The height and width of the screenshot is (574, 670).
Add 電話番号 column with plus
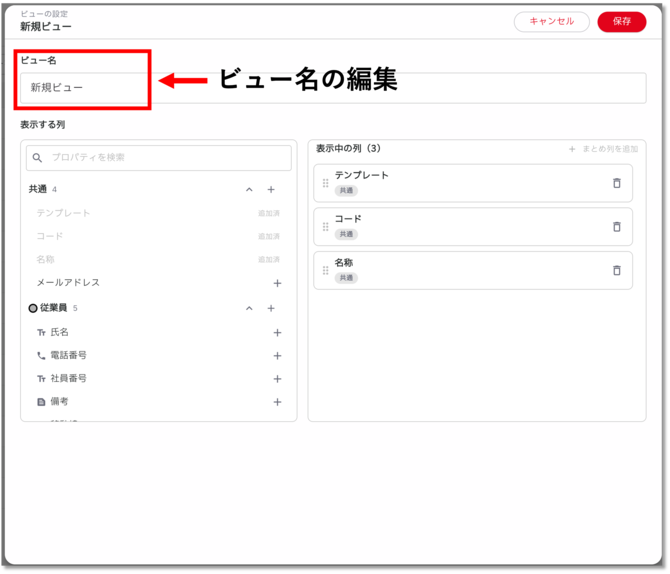pos(277,356)
